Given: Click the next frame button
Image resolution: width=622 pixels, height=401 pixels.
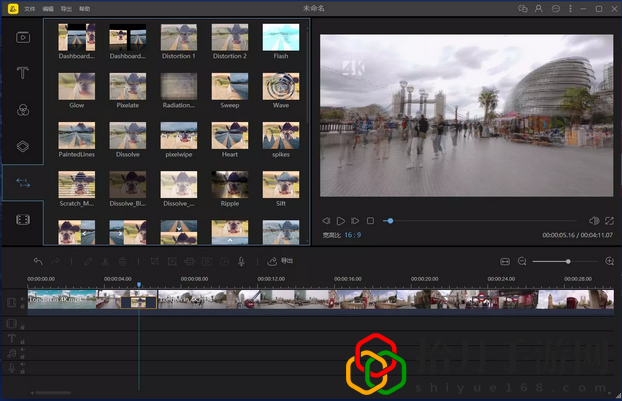Looking at the screenshot, I should [355, 221].
